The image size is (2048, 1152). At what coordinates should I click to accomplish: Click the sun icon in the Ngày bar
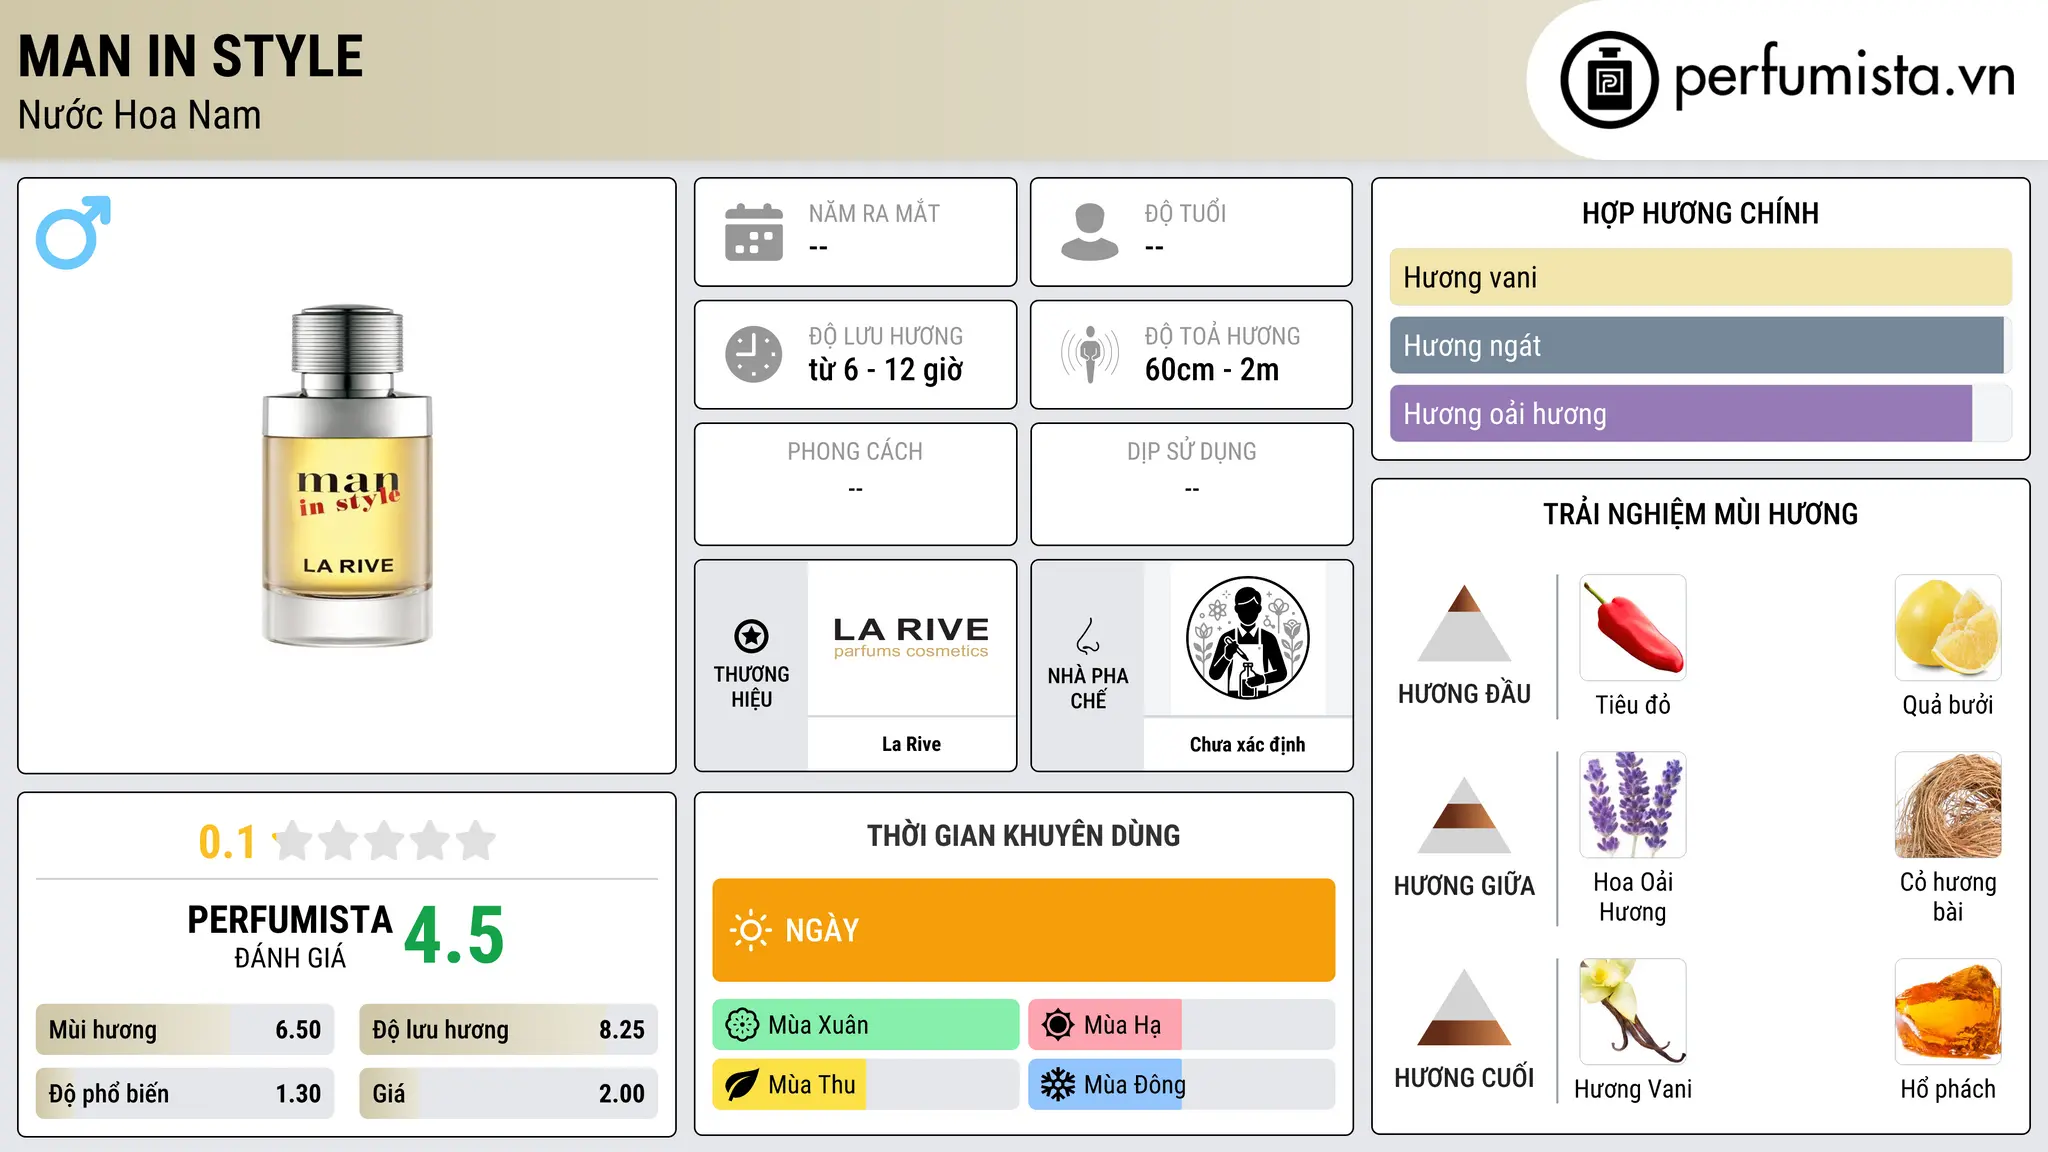(750, 930)
